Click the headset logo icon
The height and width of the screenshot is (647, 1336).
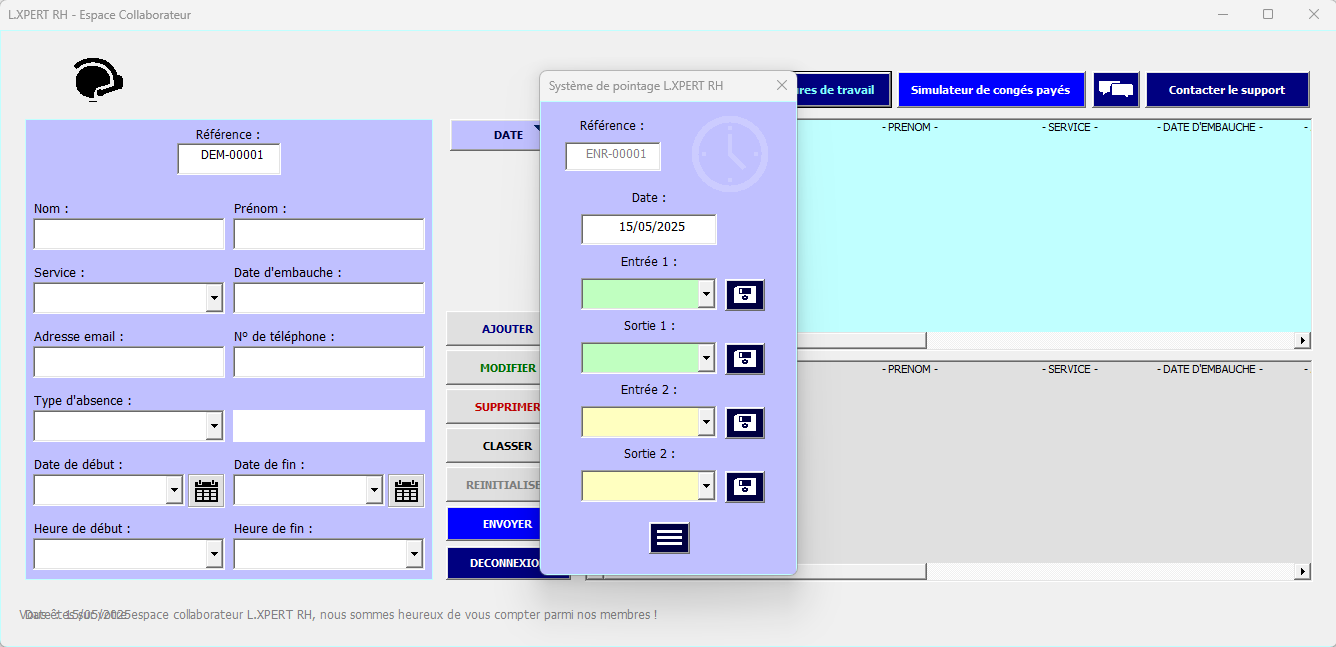pos(98,80)
